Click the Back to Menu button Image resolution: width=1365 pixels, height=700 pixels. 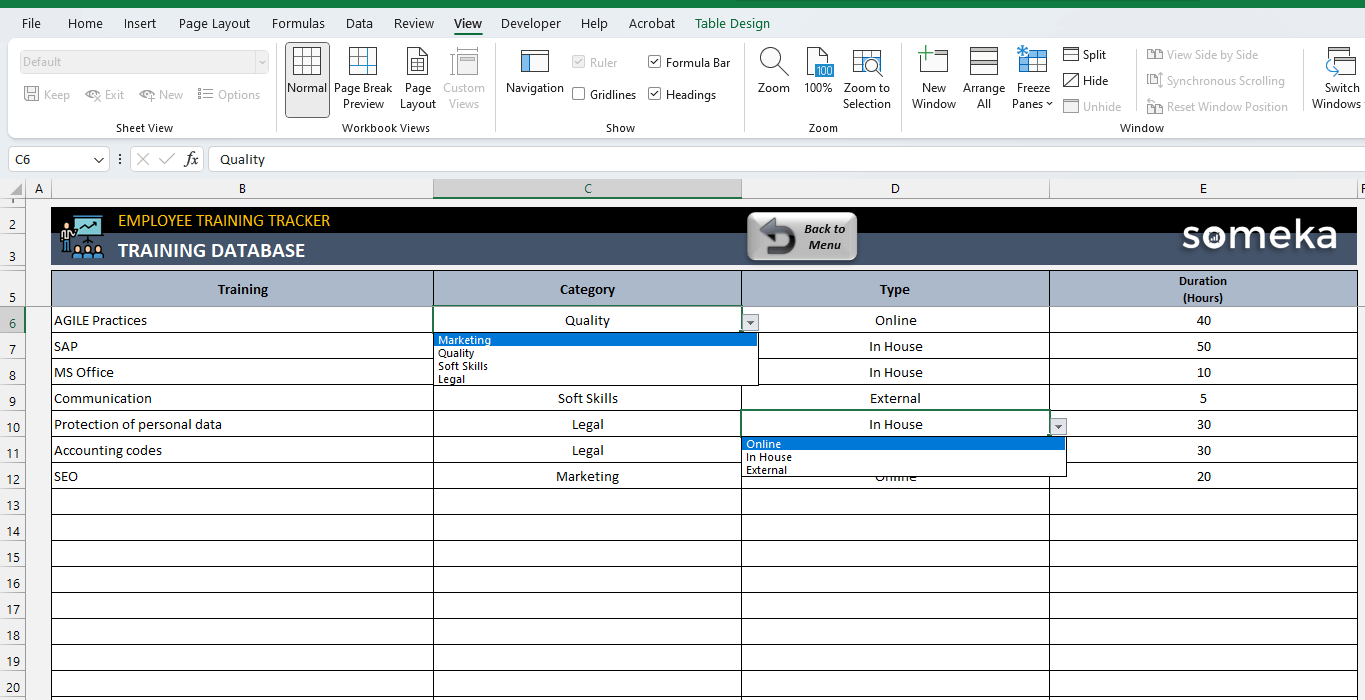802,236
